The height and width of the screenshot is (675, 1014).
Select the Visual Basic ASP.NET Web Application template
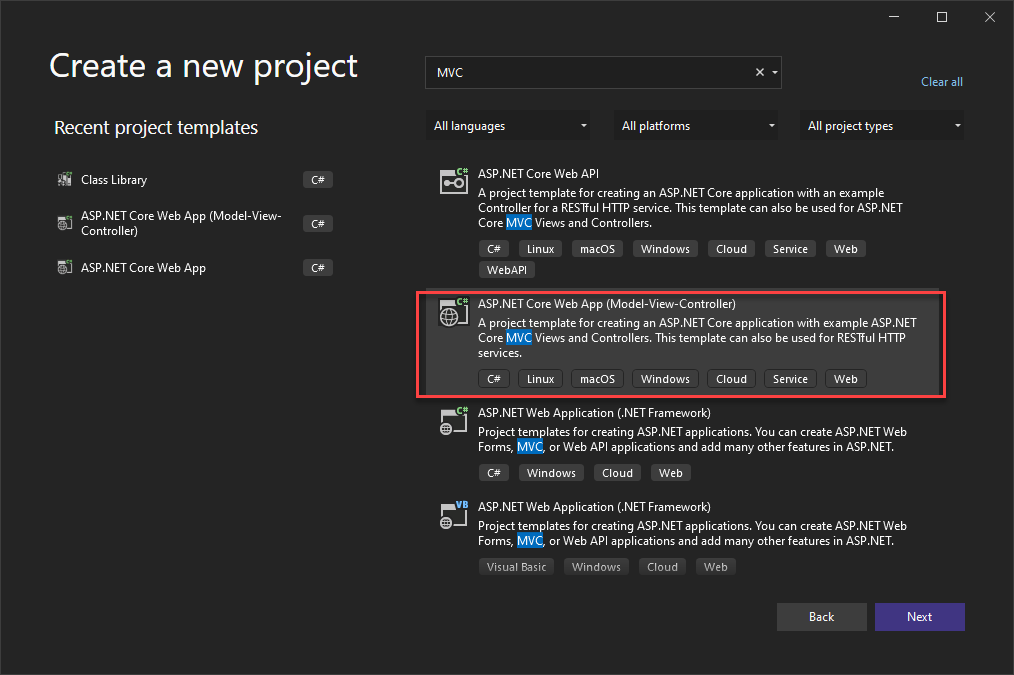click(x=594, y=507)
